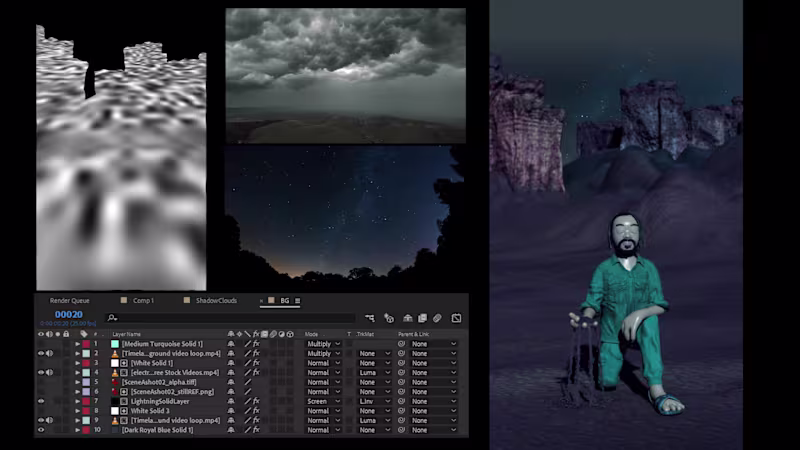Click parent pick whip for White Solid 3
The height and width of the screenshot is (450, 800).
click(402, 411)
